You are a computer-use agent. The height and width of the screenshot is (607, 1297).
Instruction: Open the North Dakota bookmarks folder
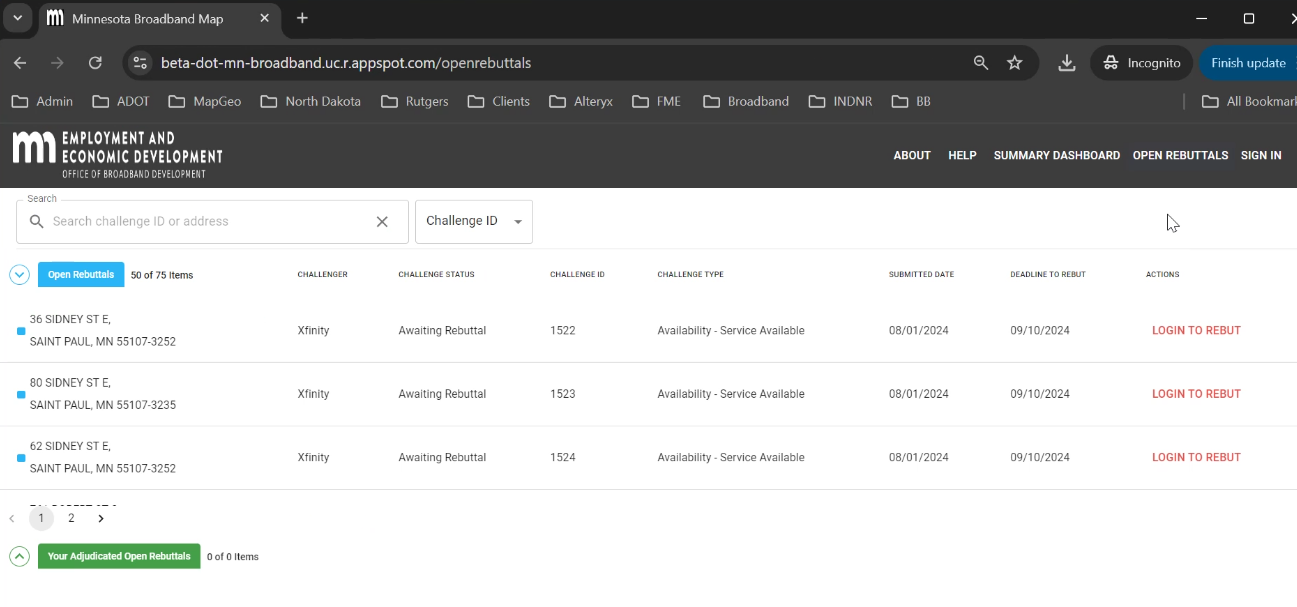point(310,101)
